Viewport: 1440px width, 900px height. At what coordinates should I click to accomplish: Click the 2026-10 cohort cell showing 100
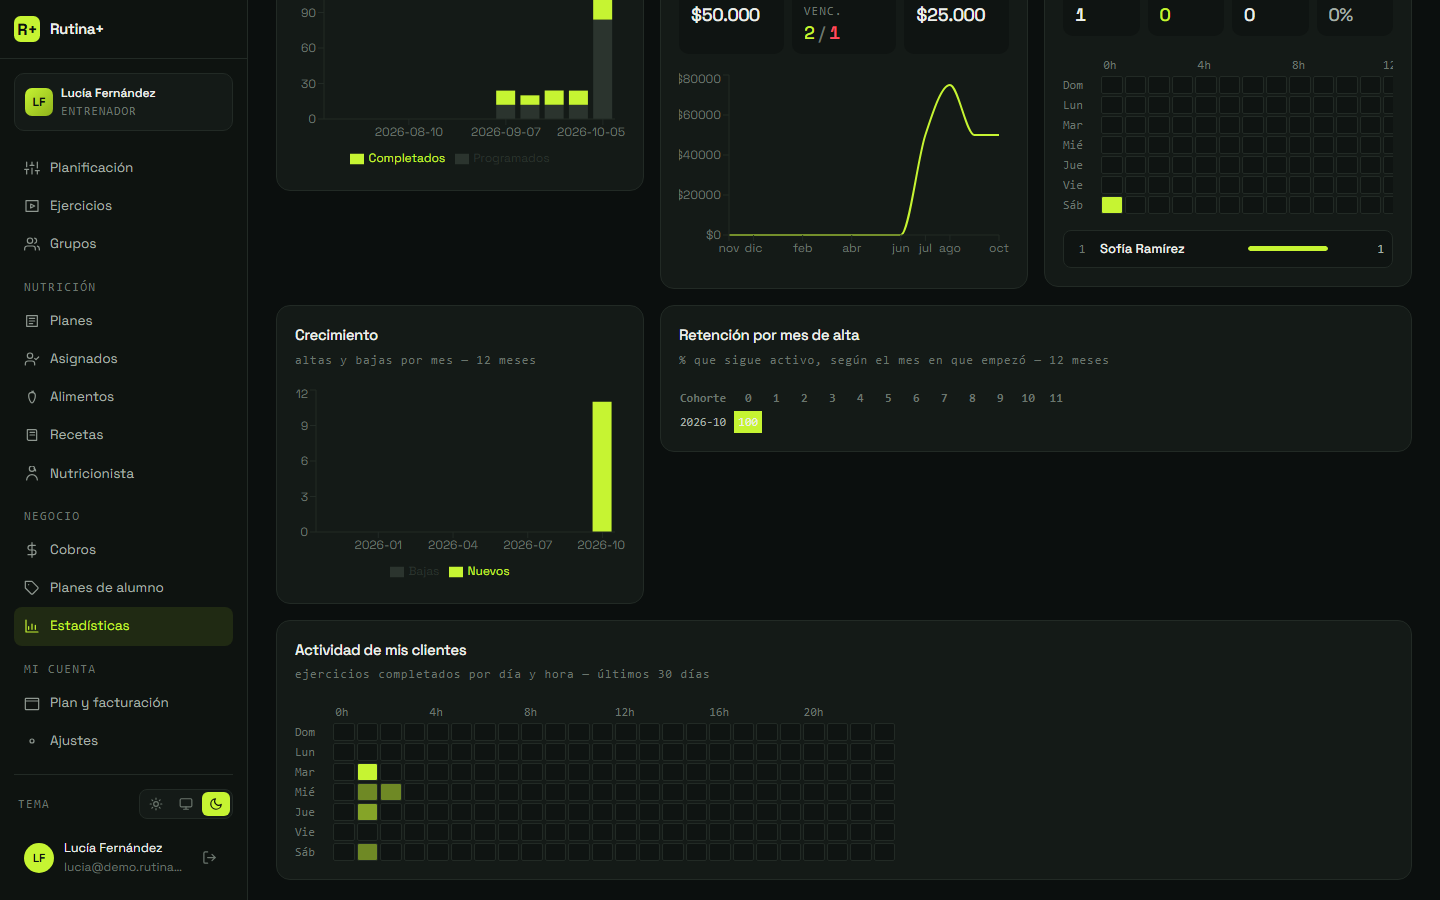coord(748,423)
